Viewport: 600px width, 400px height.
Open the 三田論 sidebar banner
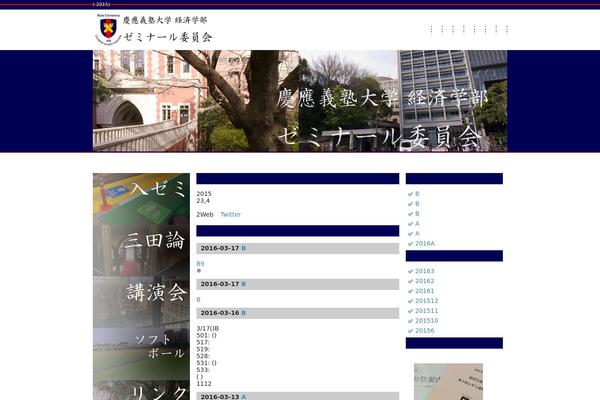pos(141,251)
